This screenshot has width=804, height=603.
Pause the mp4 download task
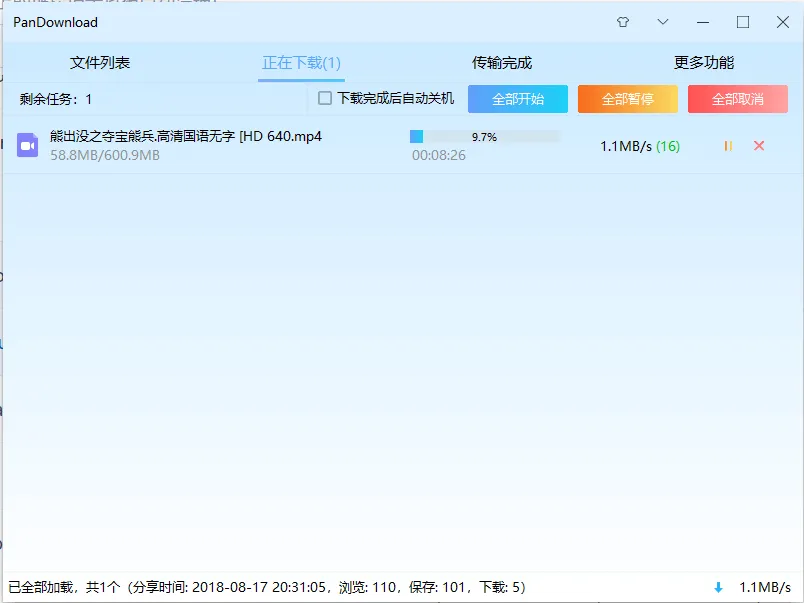[x=728, y=146]
